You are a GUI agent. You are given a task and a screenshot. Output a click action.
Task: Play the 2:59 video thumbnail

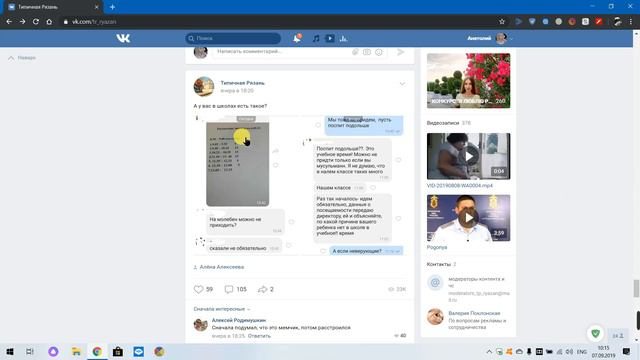[x=469, y=218]
